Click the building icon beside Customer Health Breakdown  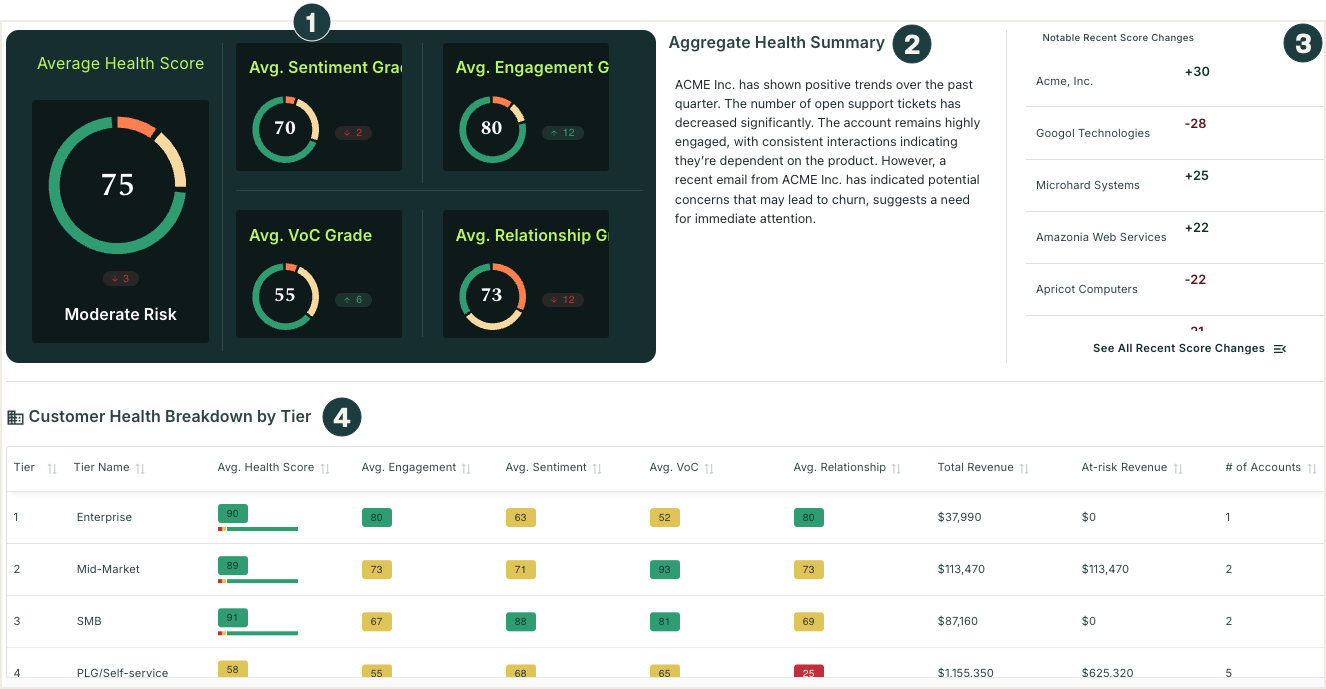[x=15, y=417]
